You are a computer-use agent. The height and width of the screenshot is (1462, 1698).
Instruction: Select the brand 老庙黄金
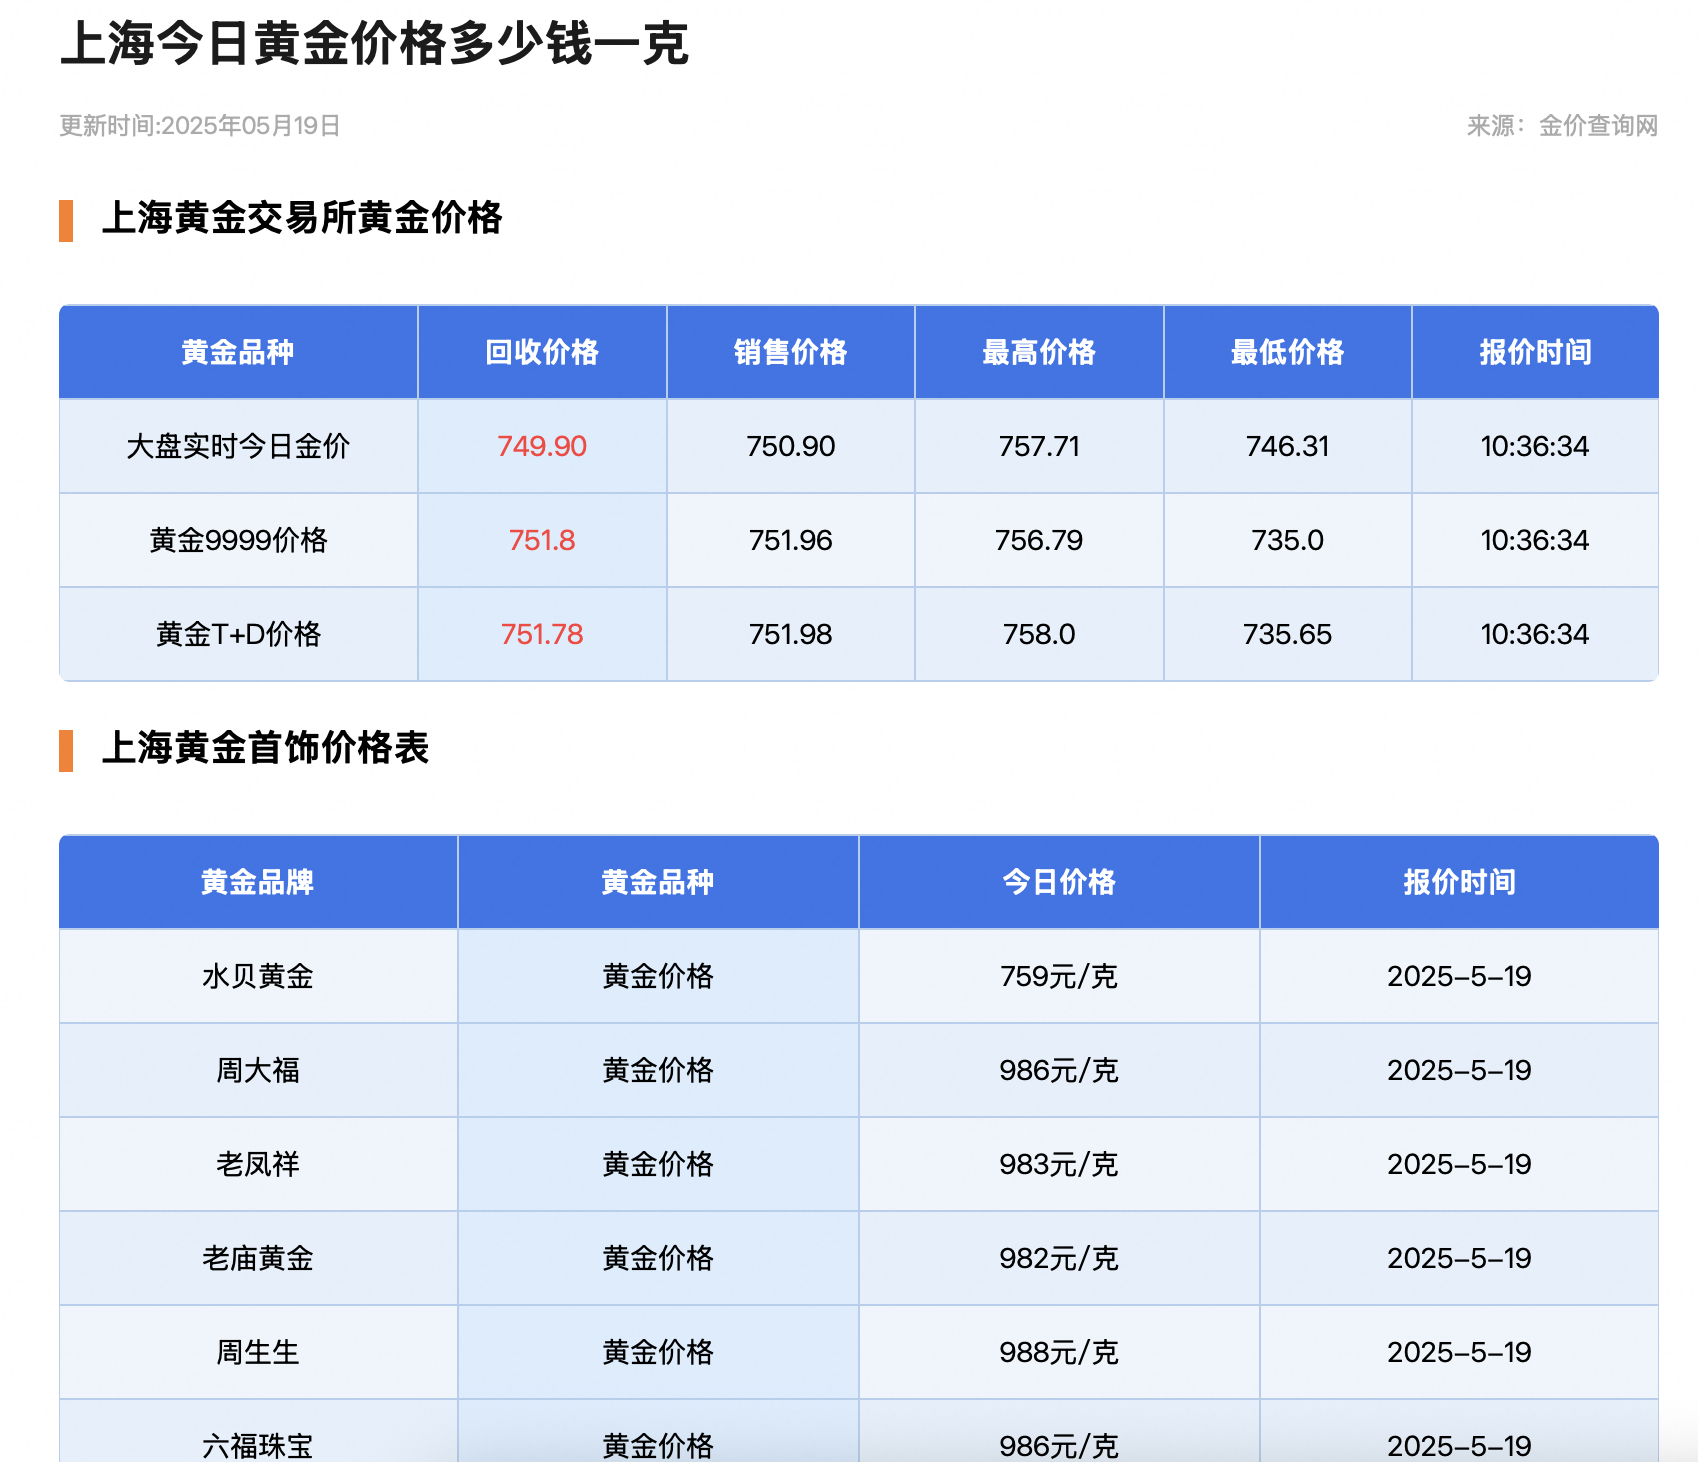point(258,1258)
